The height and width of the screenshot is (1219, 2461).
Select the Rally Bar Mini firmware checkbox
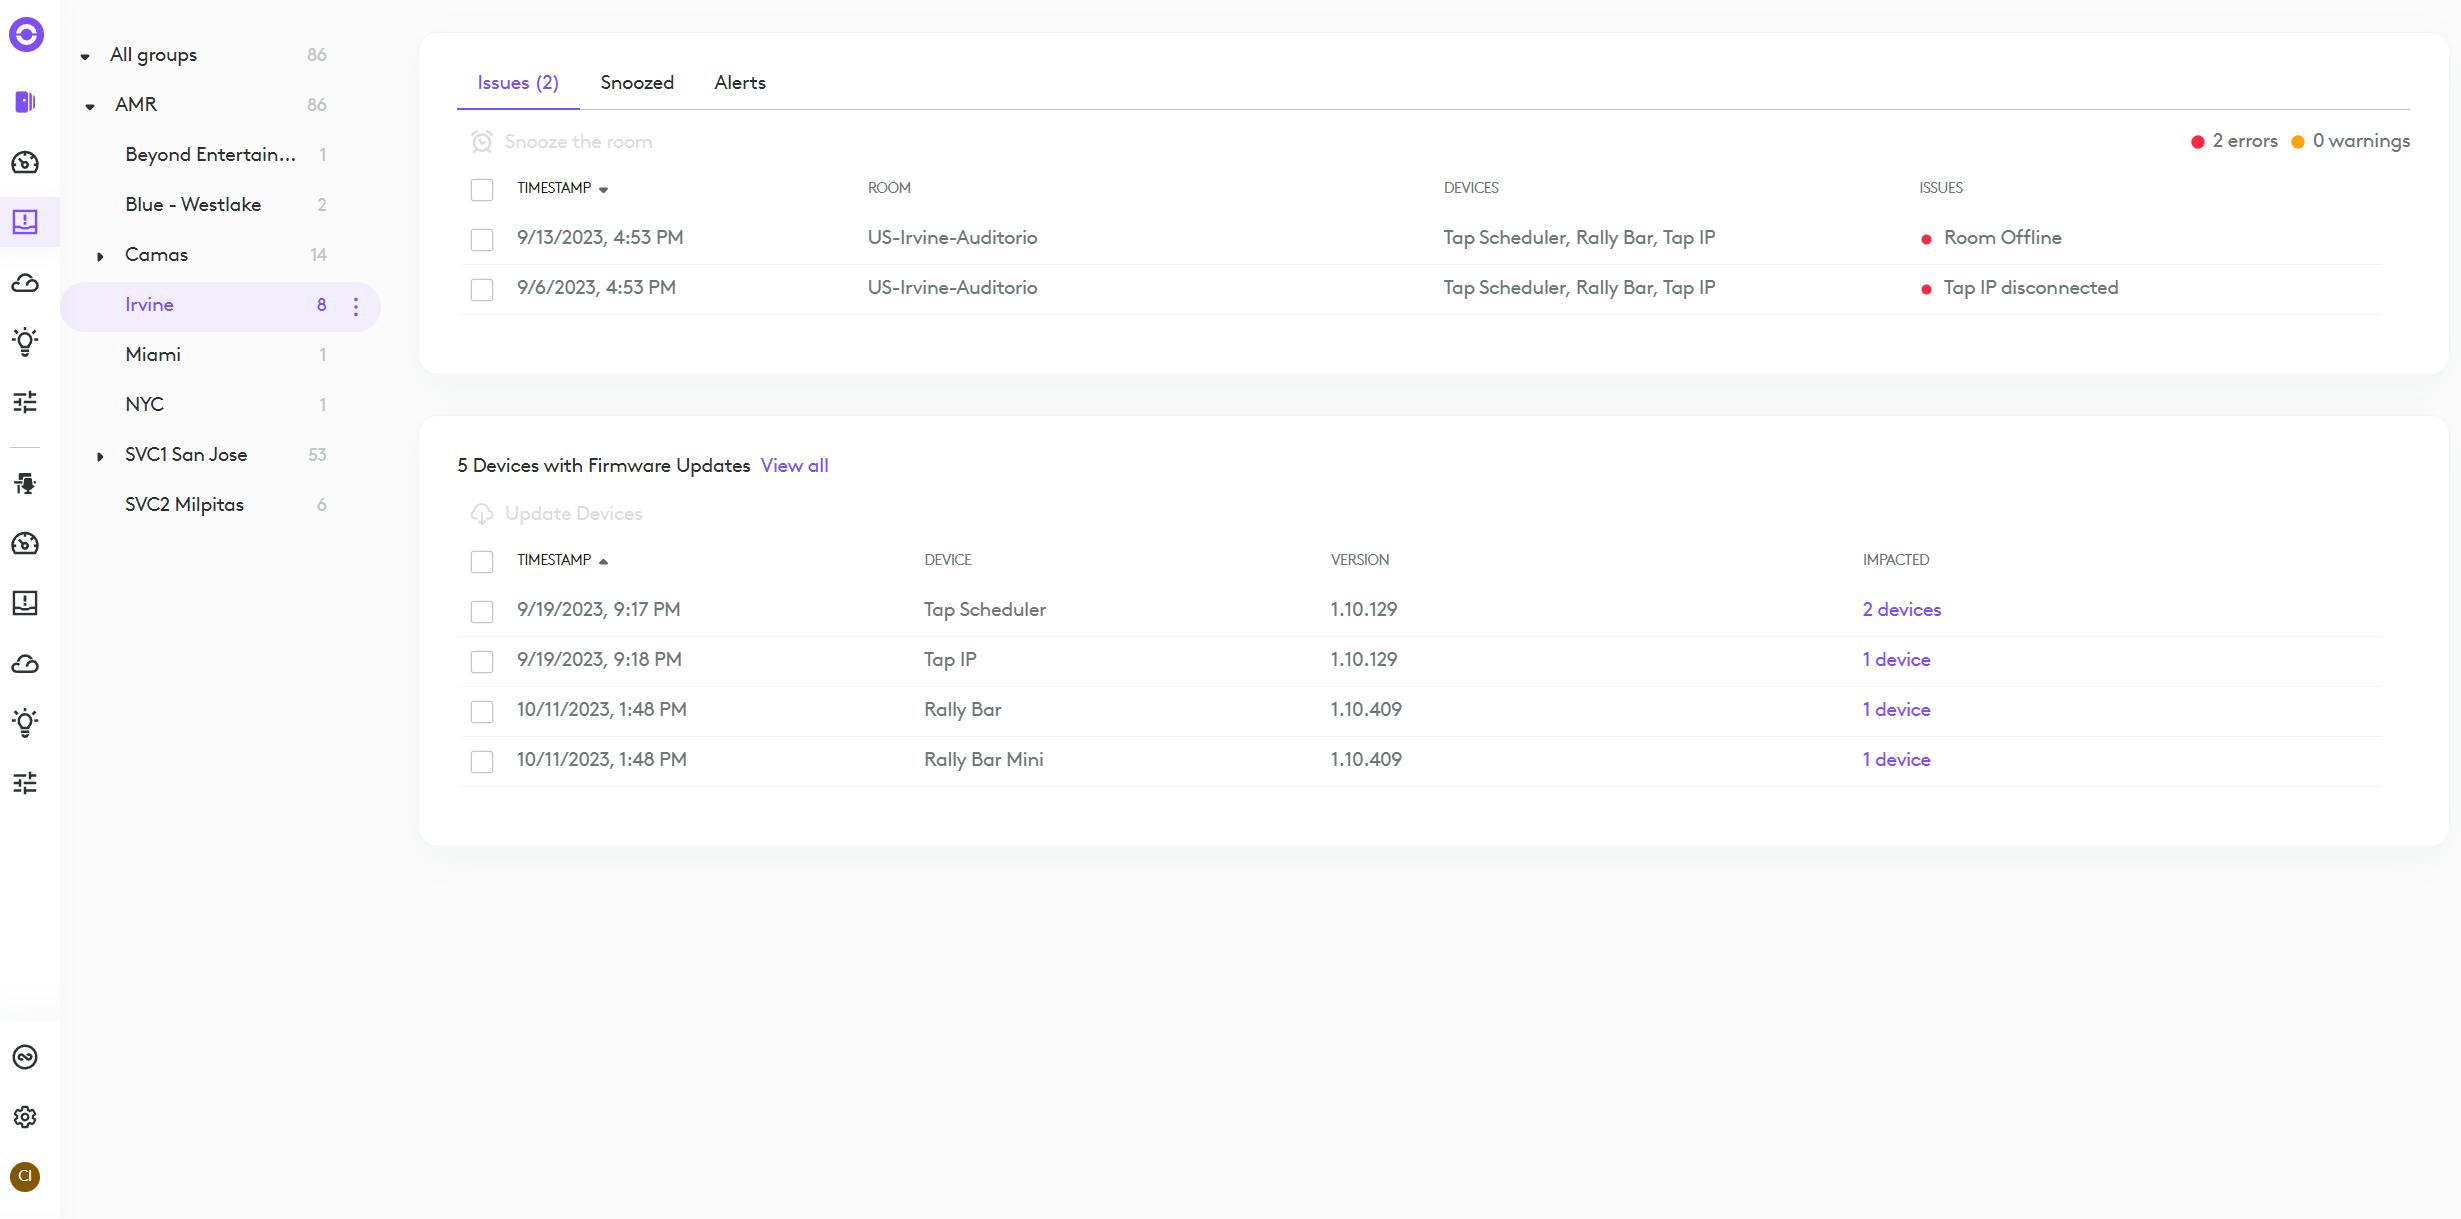(x=482, y=762)
